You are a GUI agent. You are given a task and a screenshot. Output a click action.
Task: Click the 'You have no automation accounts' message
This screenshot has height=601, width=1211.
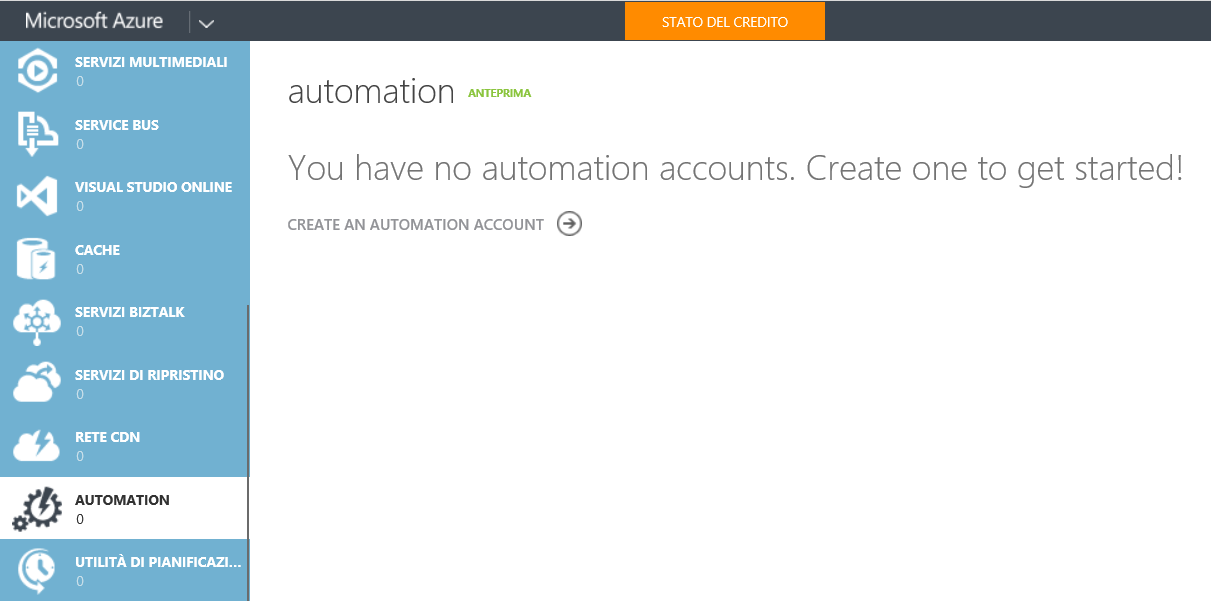click(736, 168)
